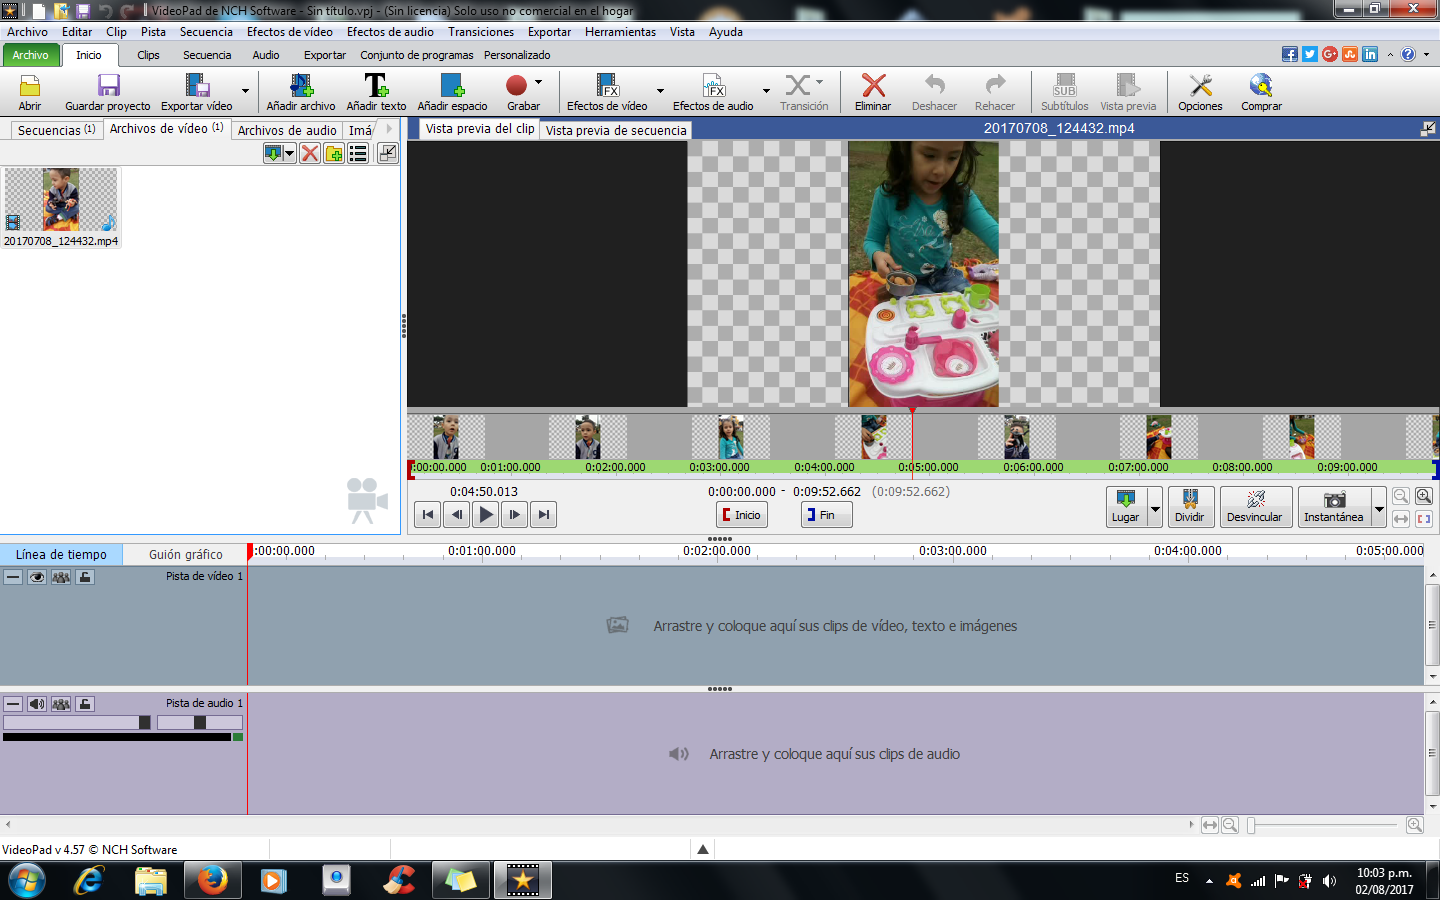Click Añadir espacio toolbar icon
The height and width of the screenshot is (900, 1440).
(452, 86)
